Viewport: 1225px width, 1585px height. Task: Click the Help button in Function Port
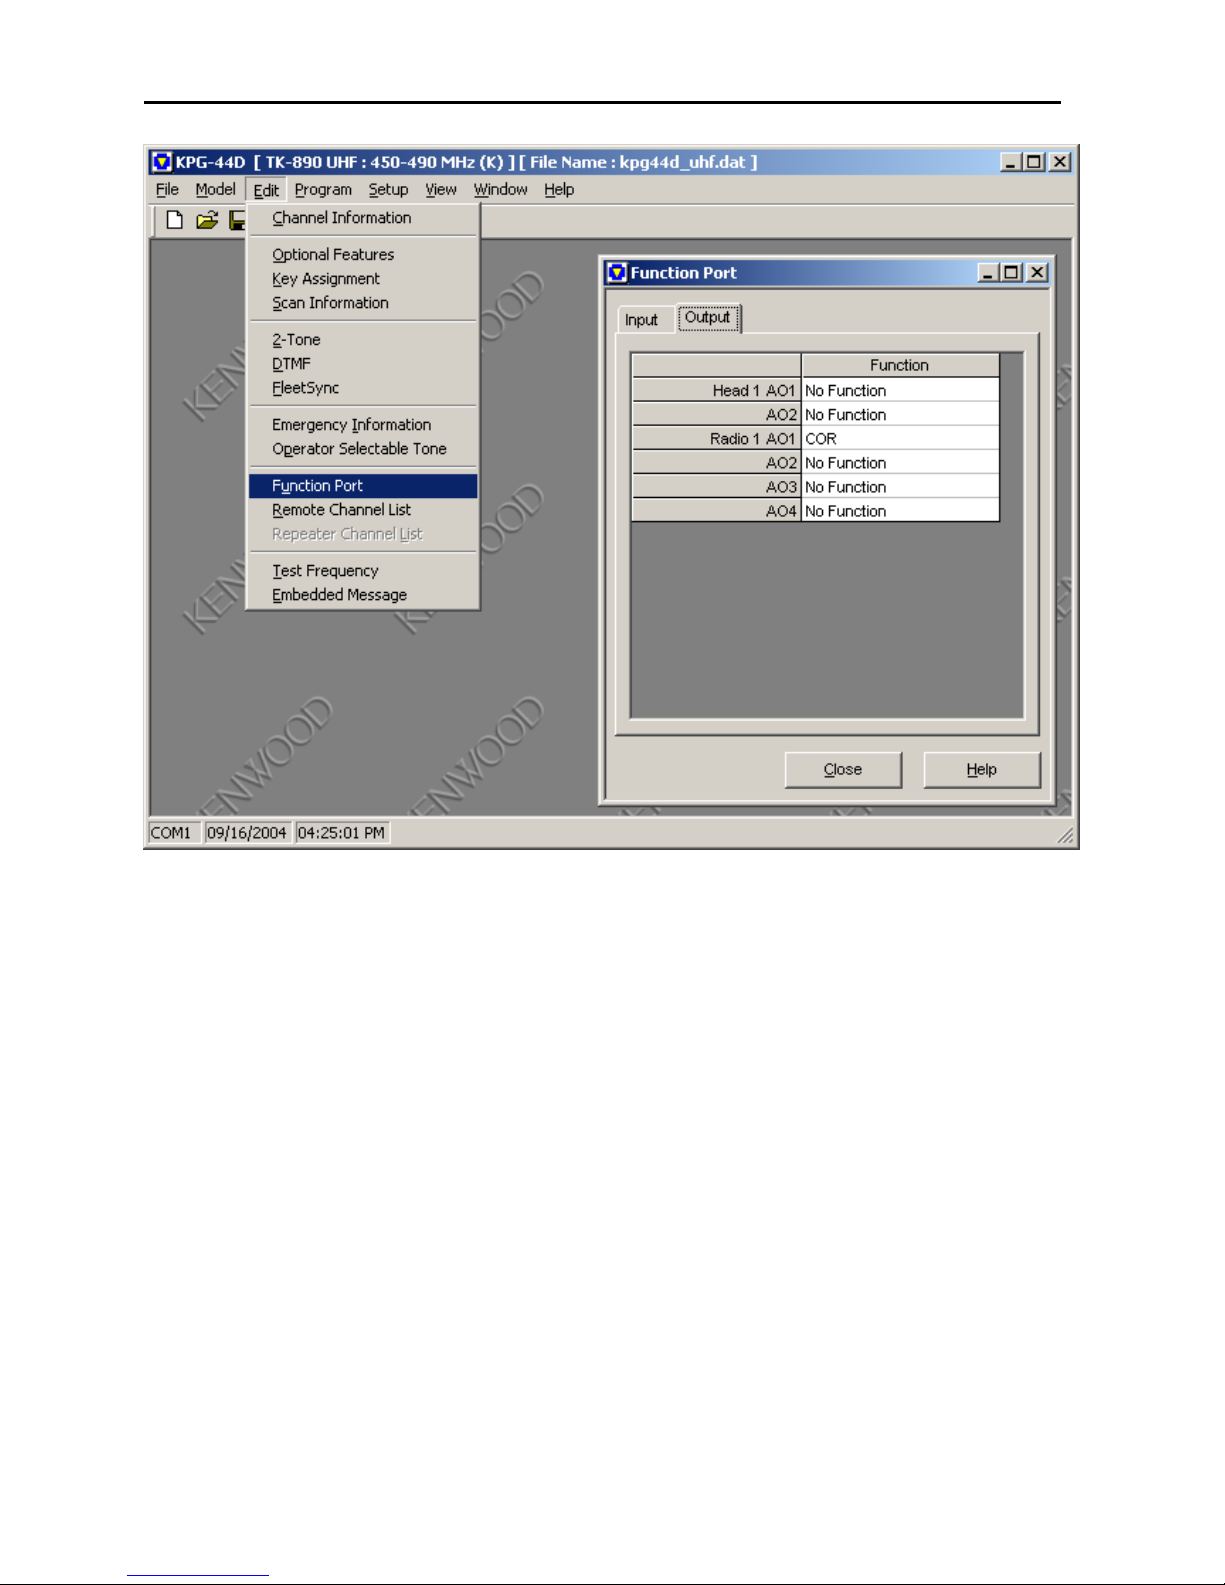coord(982,770)
